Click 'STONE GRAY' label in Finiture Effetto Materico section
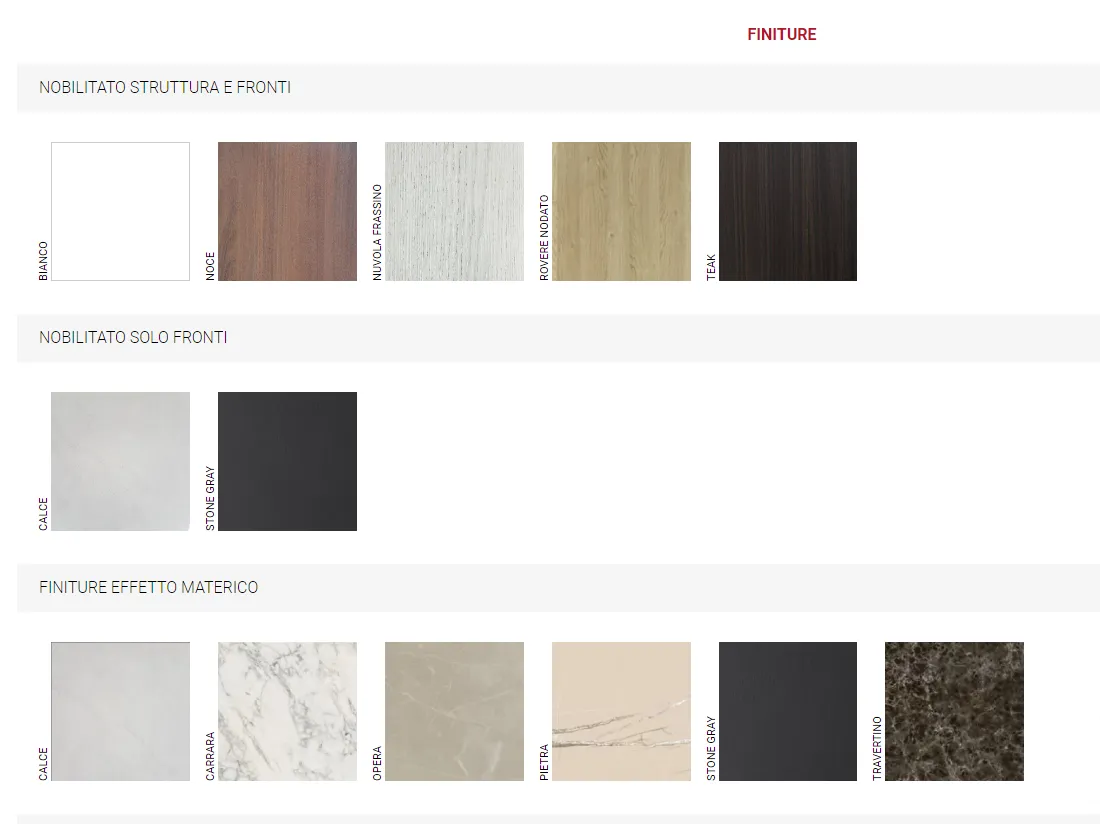The width and height of the screenshot is (1100, 824). pyautogui.click(x=711, y=748)
